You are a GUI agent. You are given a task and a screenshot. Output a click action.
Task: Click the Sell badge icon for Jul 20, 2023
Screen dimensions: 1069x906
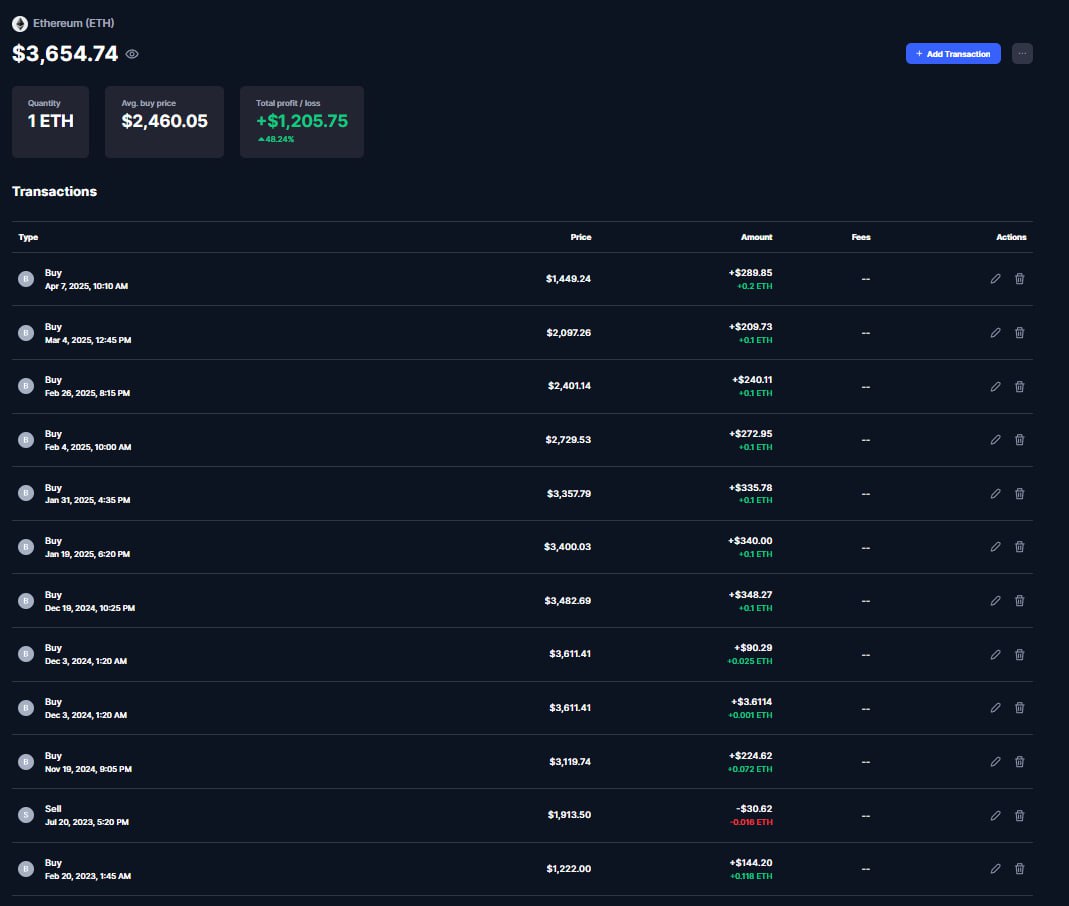click(x=26, y=815)
